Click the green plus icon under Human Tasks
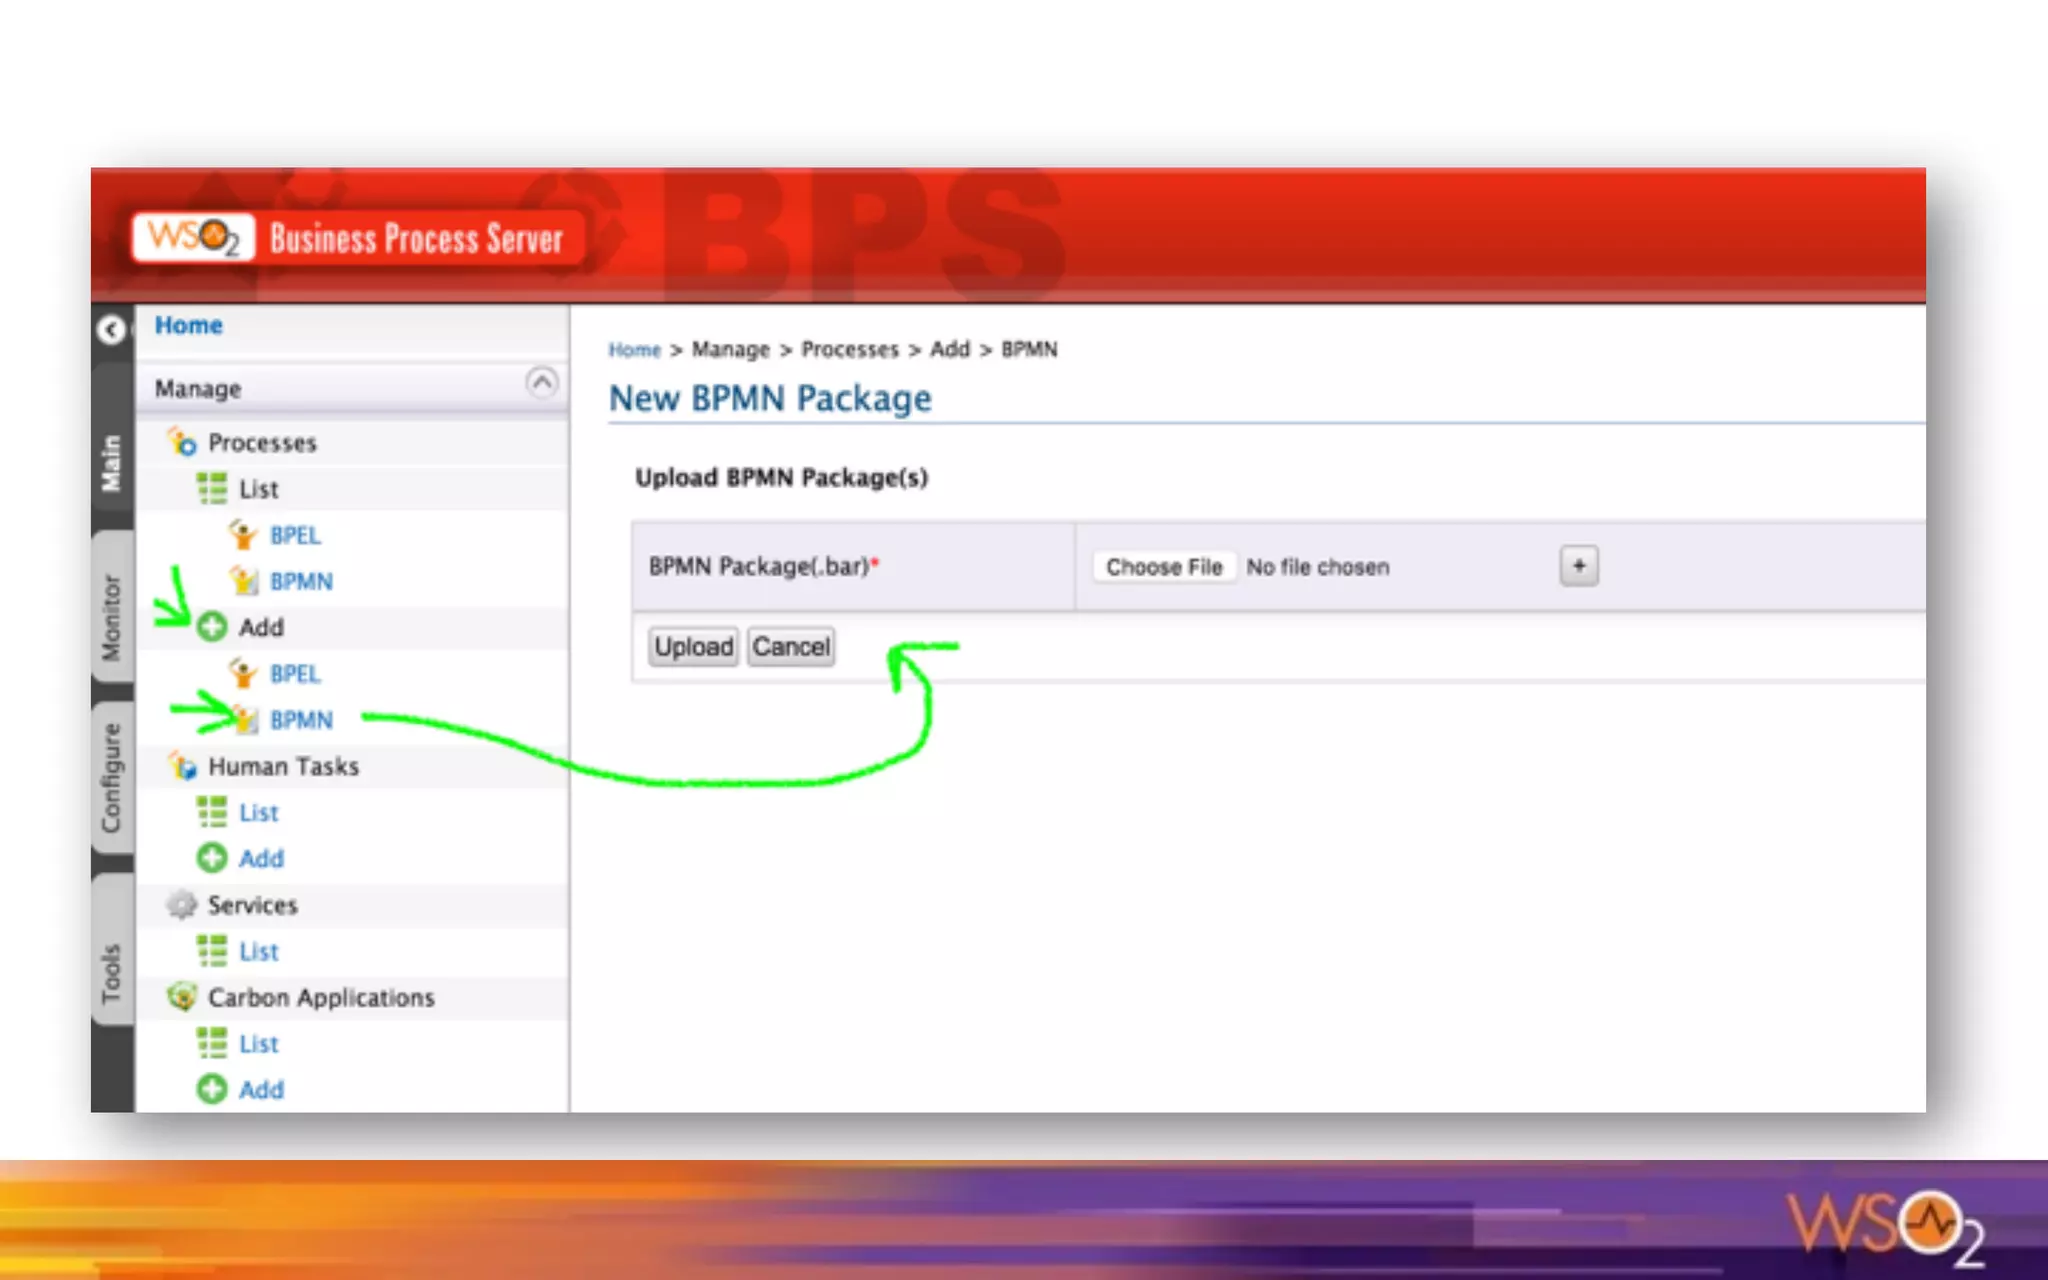The image size is (2048, 1280). pos(212,858)
